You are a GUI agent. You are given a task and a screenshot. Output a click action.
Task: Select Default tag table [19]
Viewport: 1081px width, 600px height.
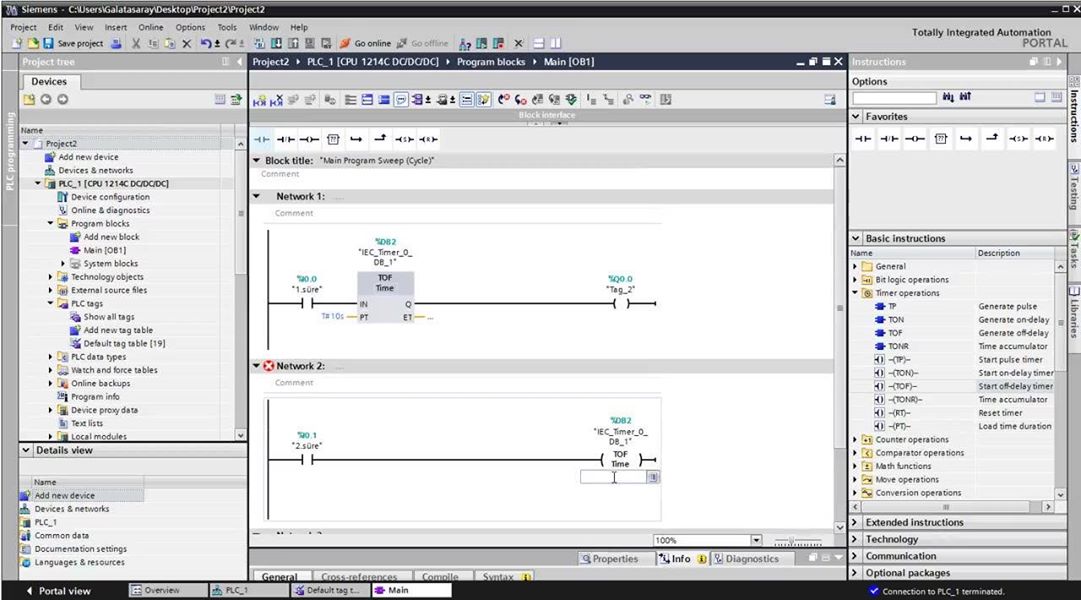click(x=124, y=343)
